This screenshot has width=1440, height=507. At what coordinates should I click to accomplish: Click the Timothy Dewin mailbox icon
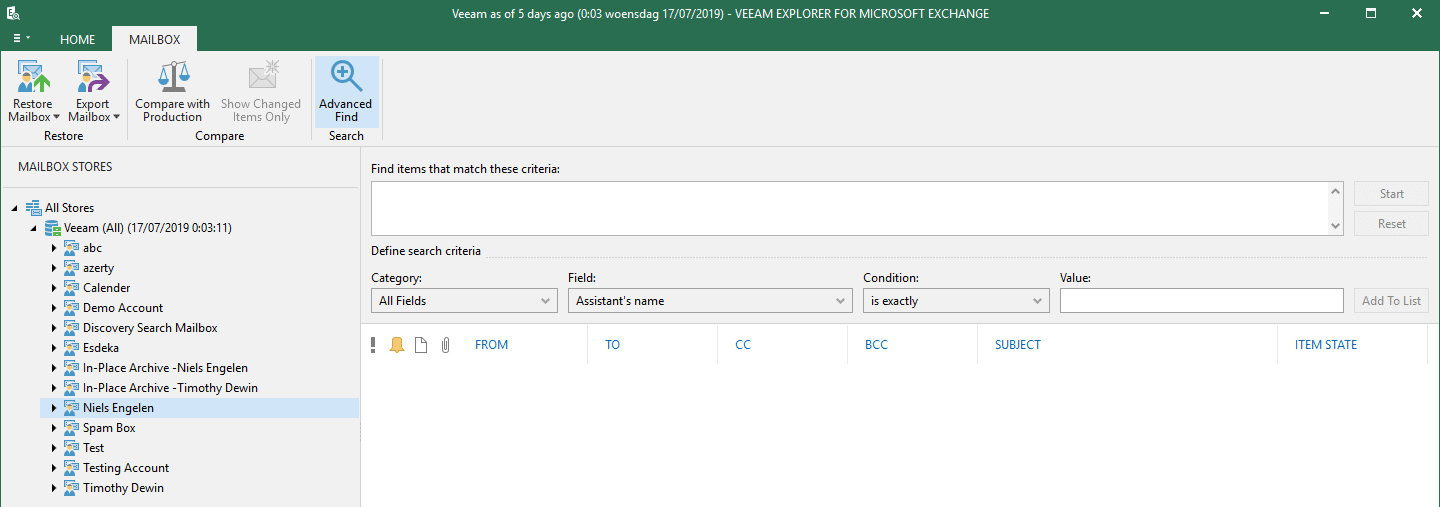71,488
